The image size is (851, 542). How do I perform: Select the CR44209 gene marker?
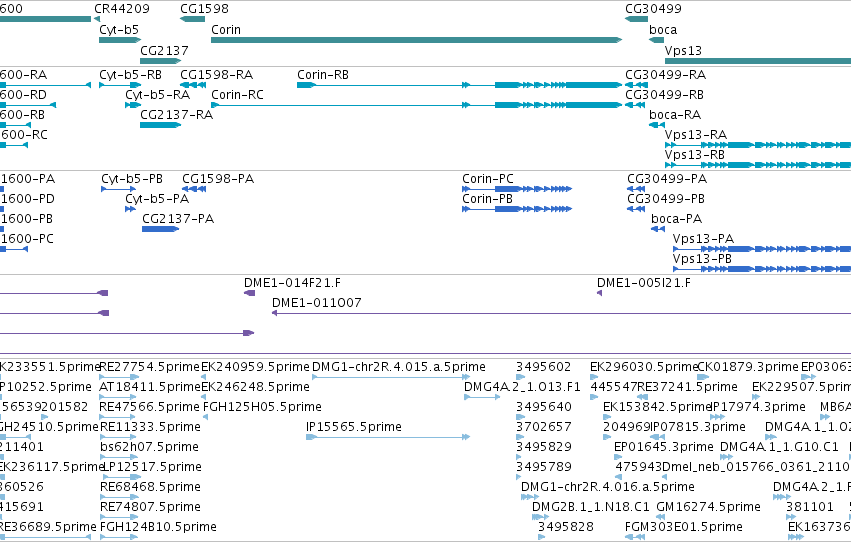click(x=97, y=19)
